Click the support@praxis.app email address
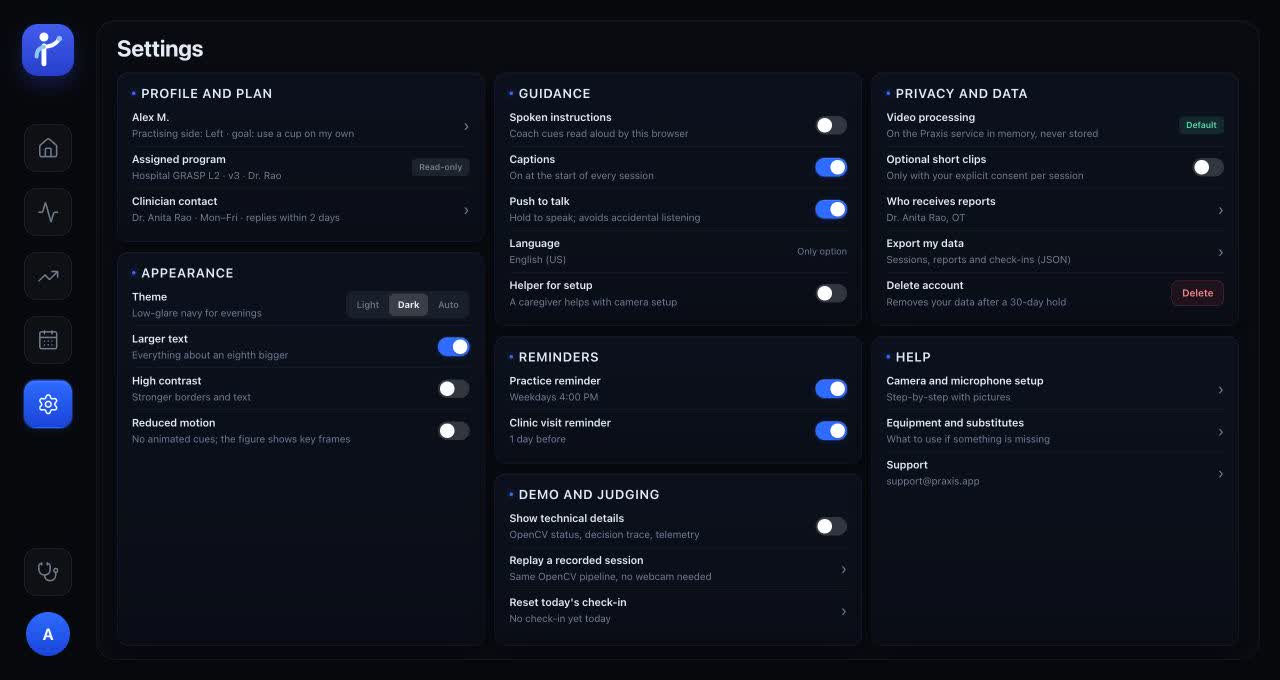Image resolution: width=1280 pixels, height=680 pixels. 933,481
